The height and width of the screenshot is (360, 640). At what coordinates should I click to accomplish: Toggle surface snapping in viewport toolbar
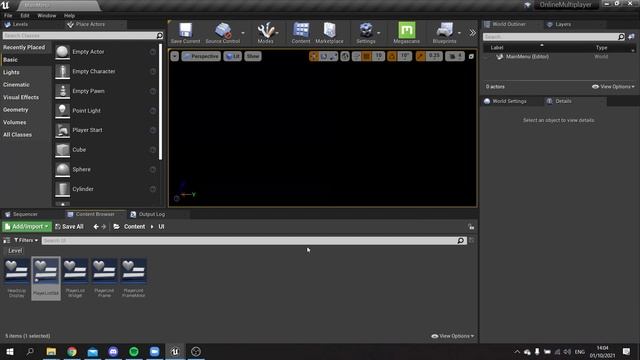[356, 56]
